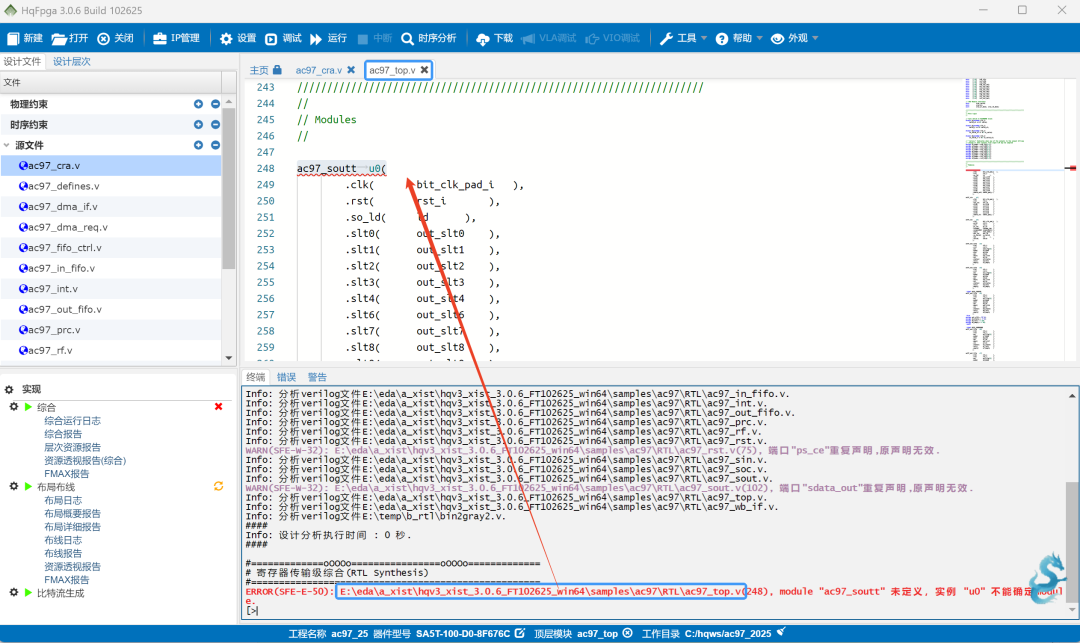Add a file to 物理约束 with plus icon
Image resolution: width=1080 pixels, height=643 pixels.
click(x=198, y=104)
